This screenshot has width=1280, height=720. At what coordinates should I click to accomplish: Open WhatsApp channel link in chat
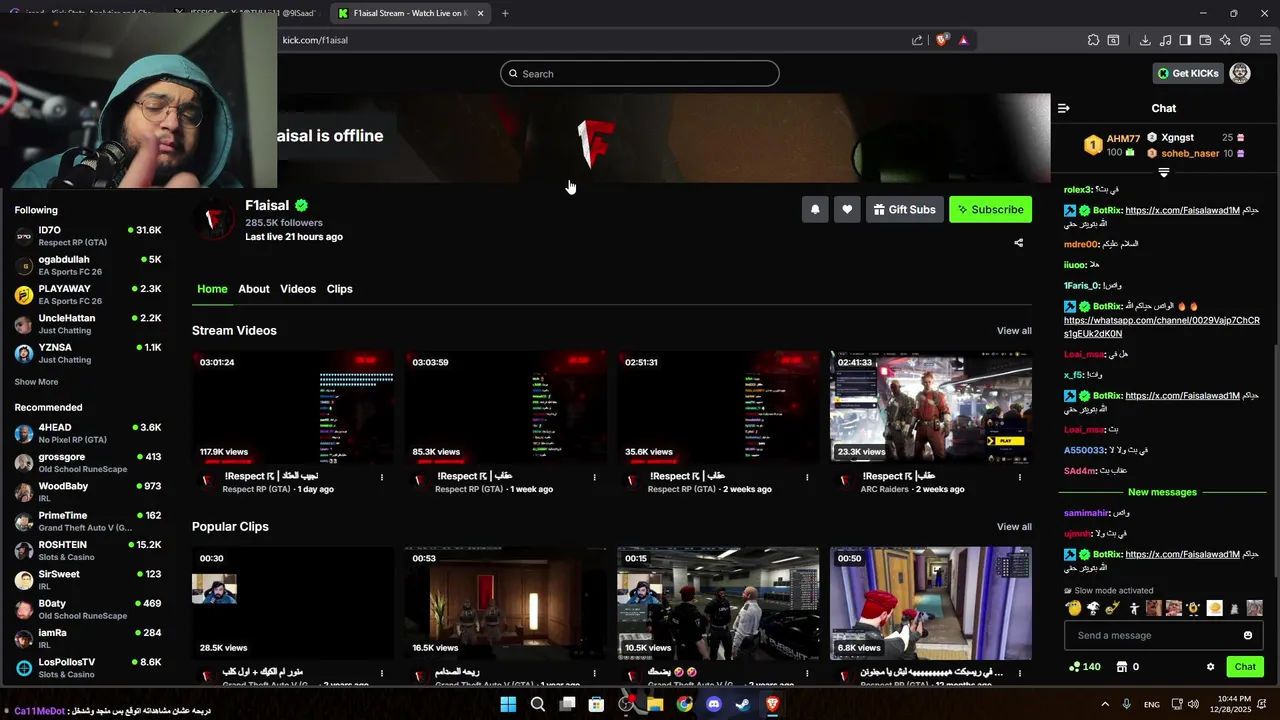pos(1162,327)
